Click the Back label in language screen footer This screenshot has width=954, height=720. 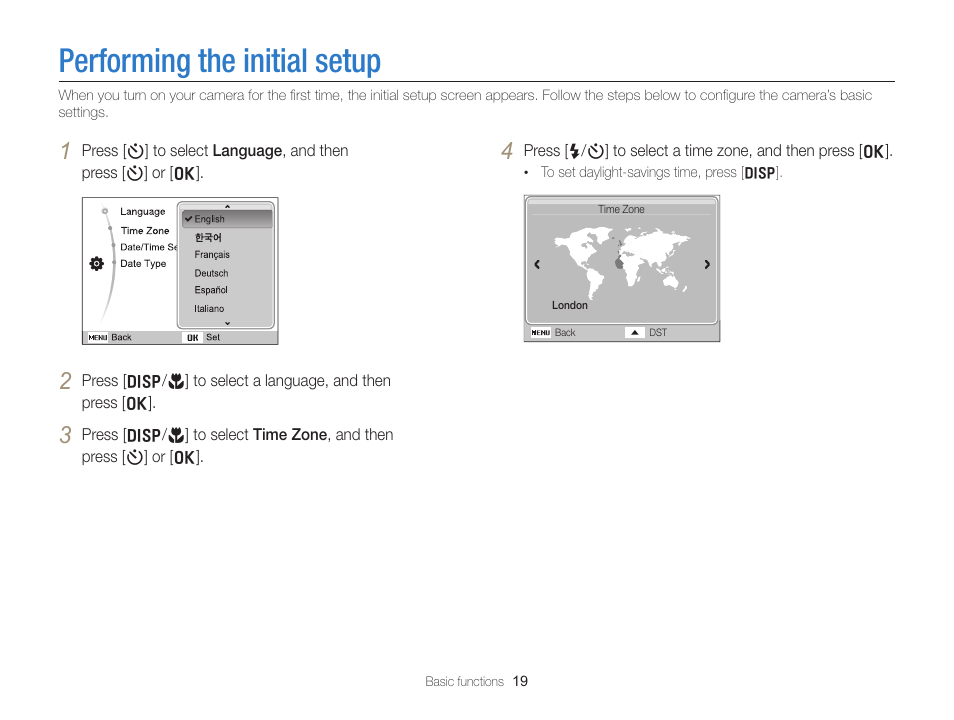(x=121, y=337)
